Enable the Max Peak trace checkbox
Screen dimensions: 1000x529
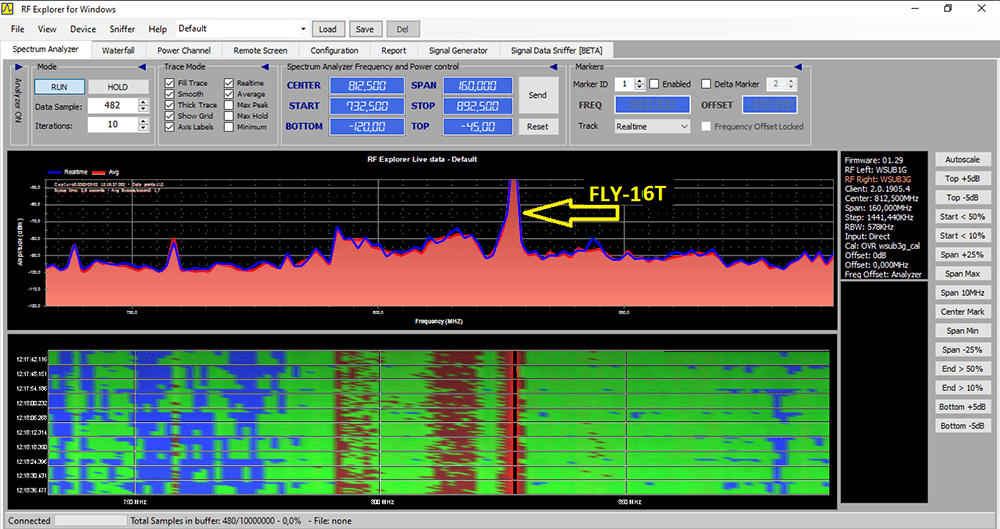pos(230,105)
